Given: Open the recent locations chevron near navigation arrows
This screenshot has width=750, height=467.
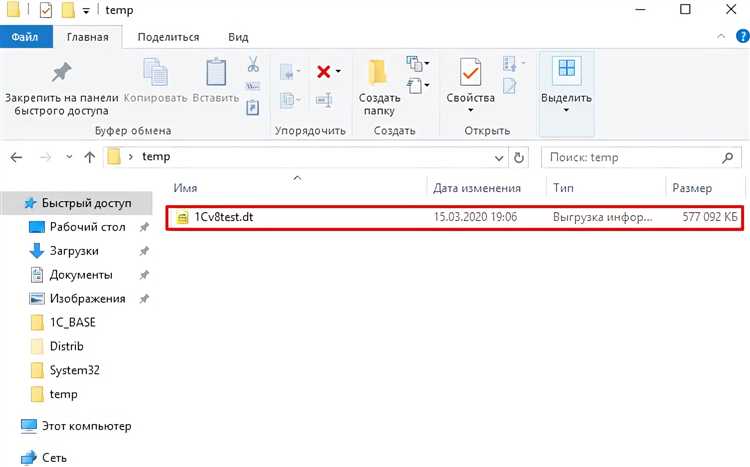Looking at the screenshot, I should pyautogui.click(x=69, y=158).
